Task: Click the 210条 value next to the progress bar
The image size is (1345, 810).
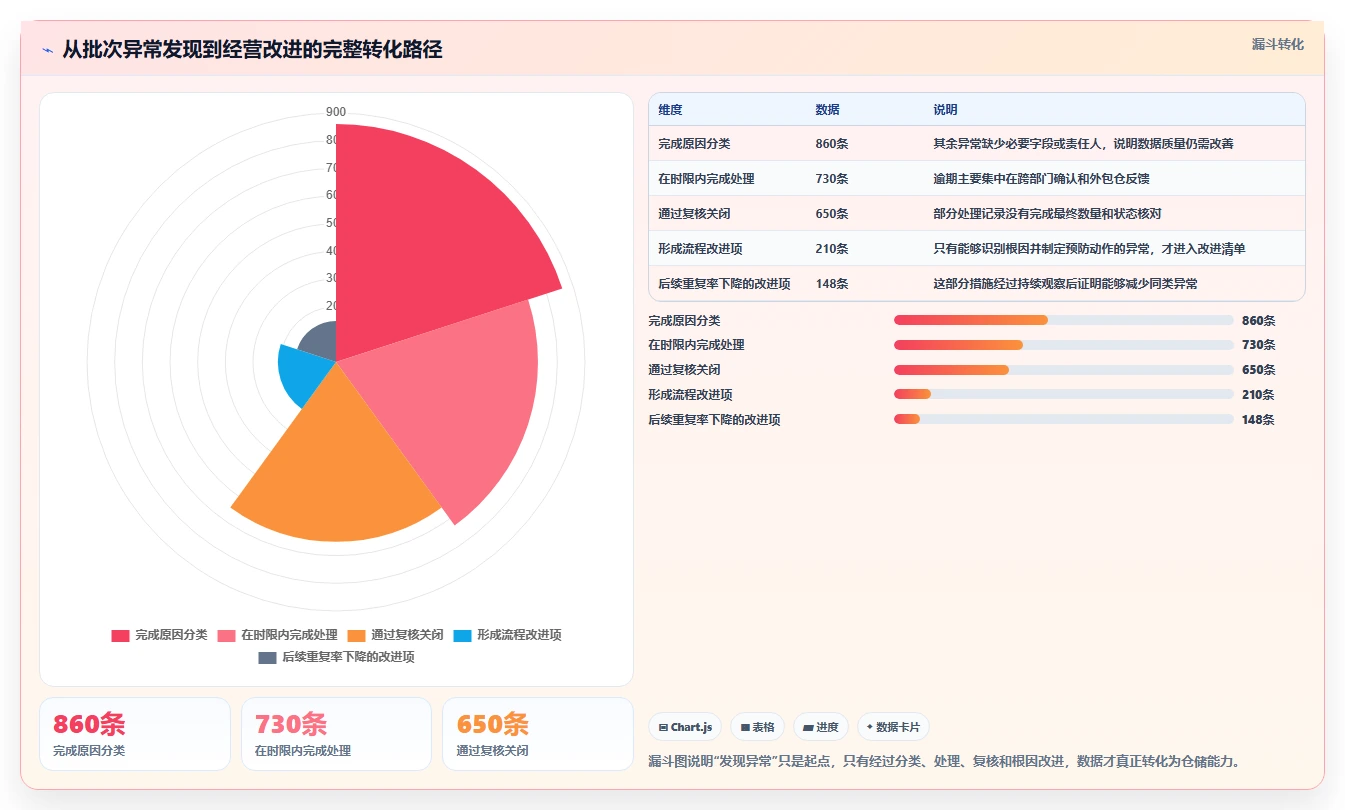Action: pos(1258,395)
